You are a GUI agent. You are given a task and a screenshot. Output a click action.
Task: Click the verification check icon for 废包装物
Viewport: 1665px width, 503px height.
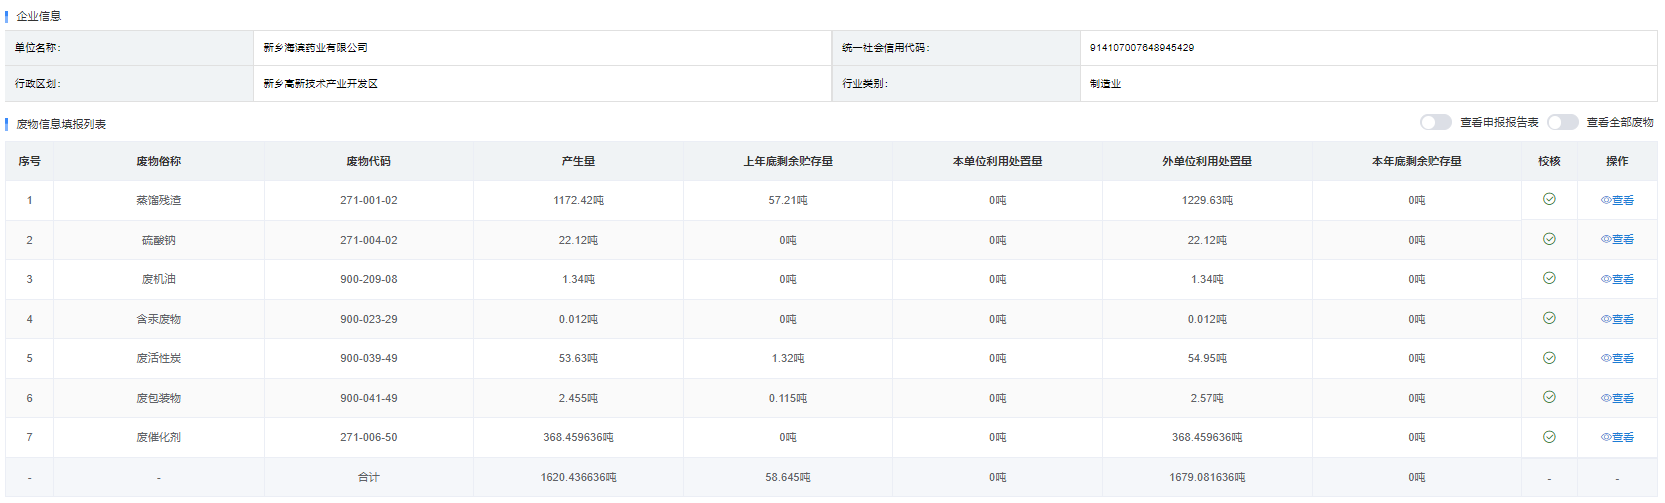point(1549,397)
